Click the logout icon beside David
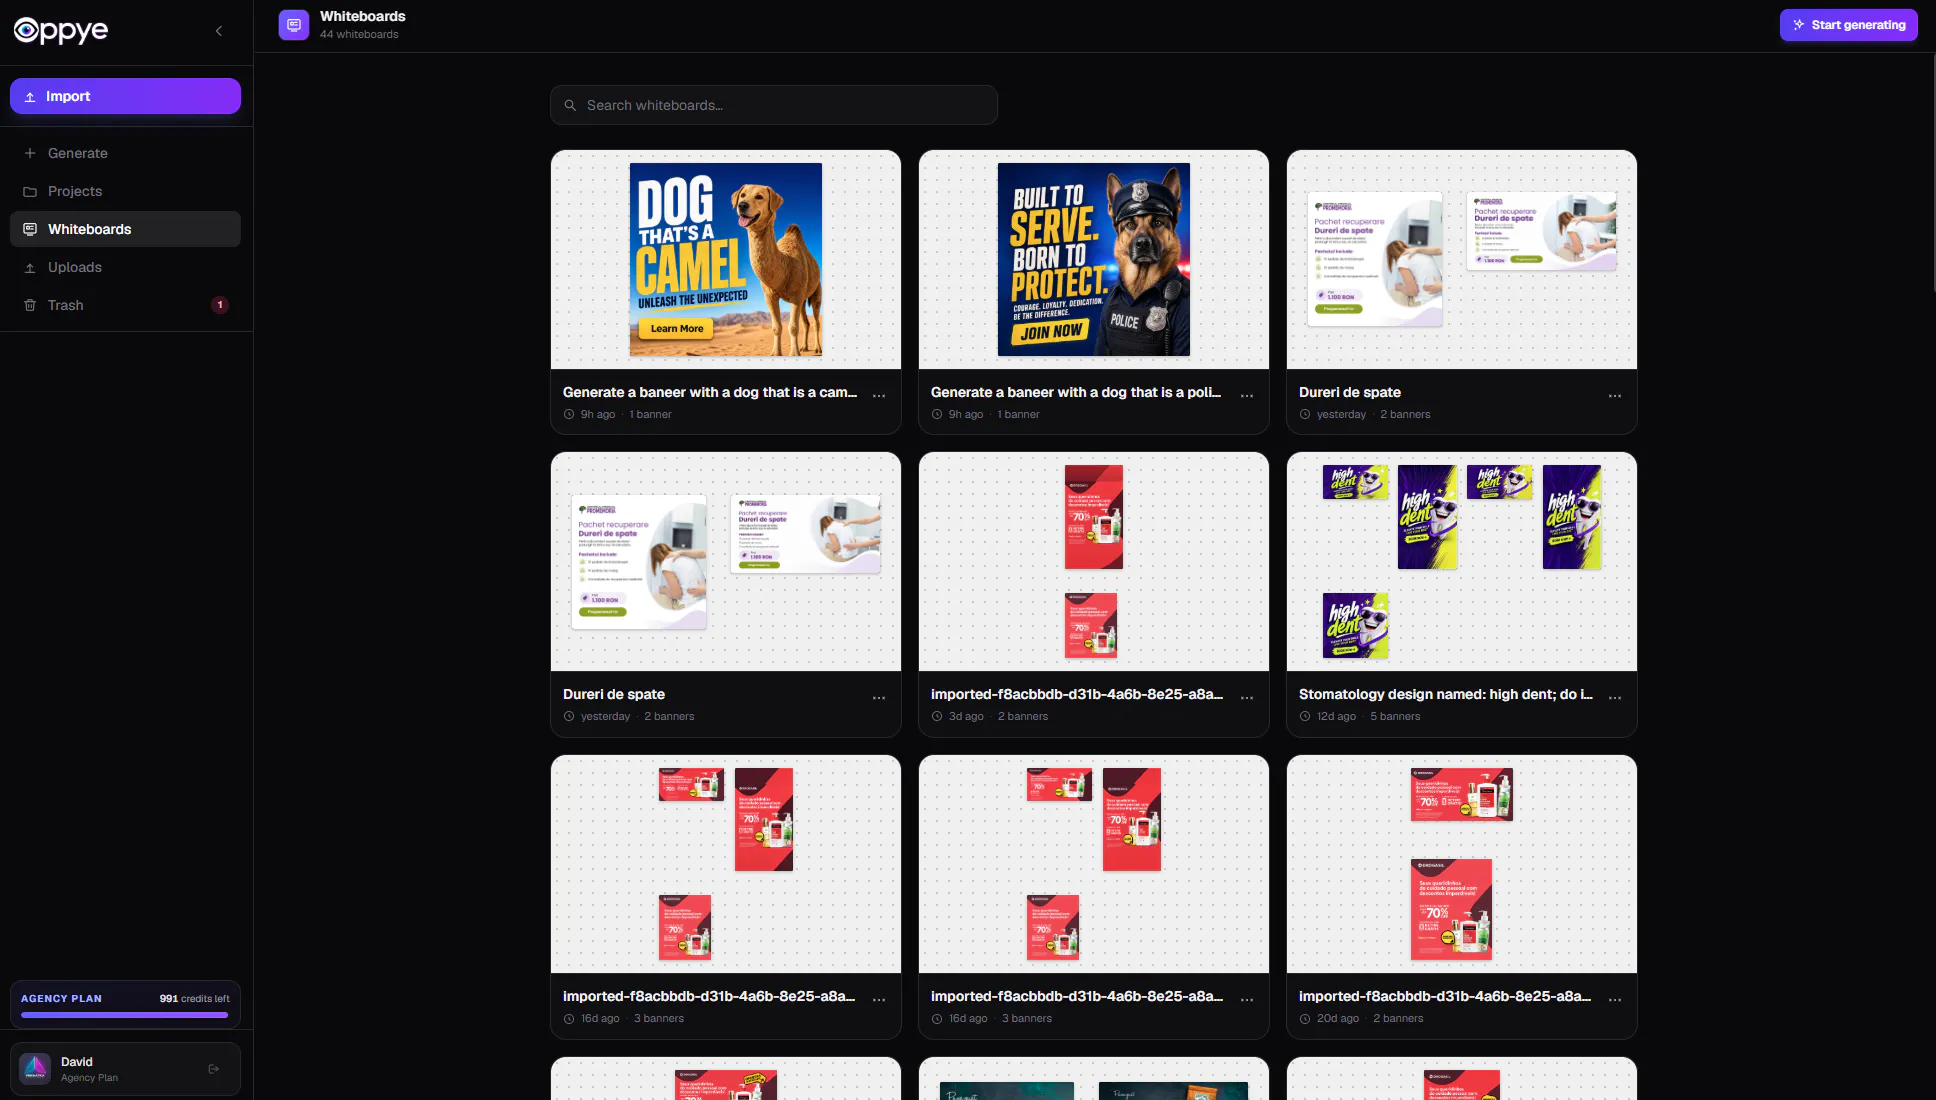The image size is (1936, 1100). (x=214, y=1069)
